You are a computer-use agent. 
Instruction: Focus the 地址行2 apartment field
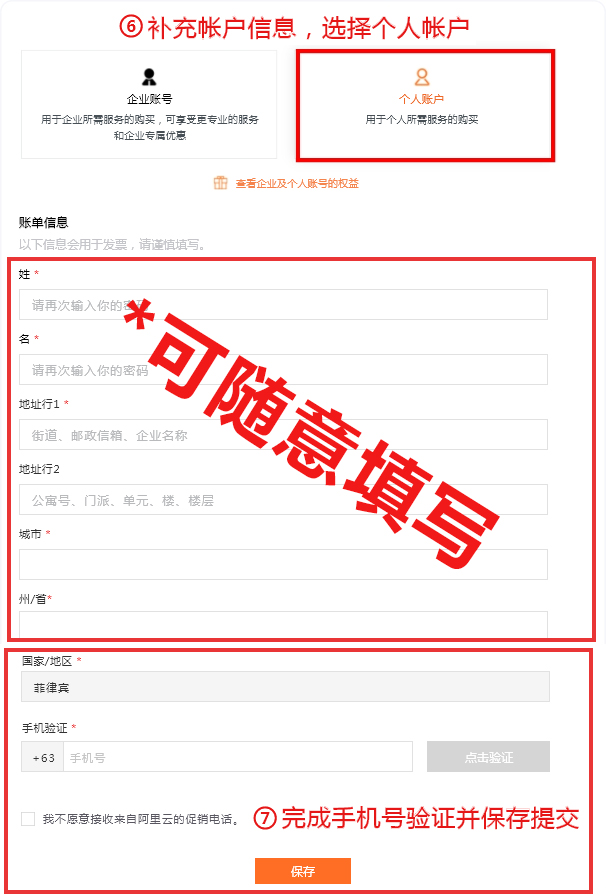click(x=283, y=500)
